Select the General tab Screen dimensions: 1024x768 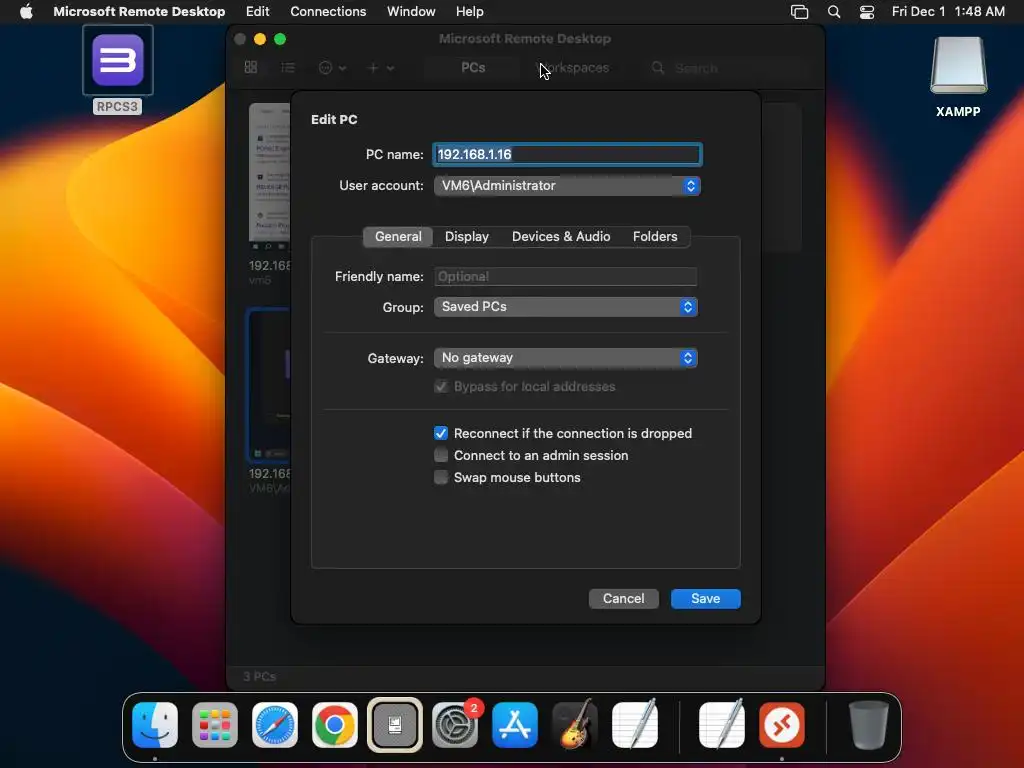coord(398,236)
